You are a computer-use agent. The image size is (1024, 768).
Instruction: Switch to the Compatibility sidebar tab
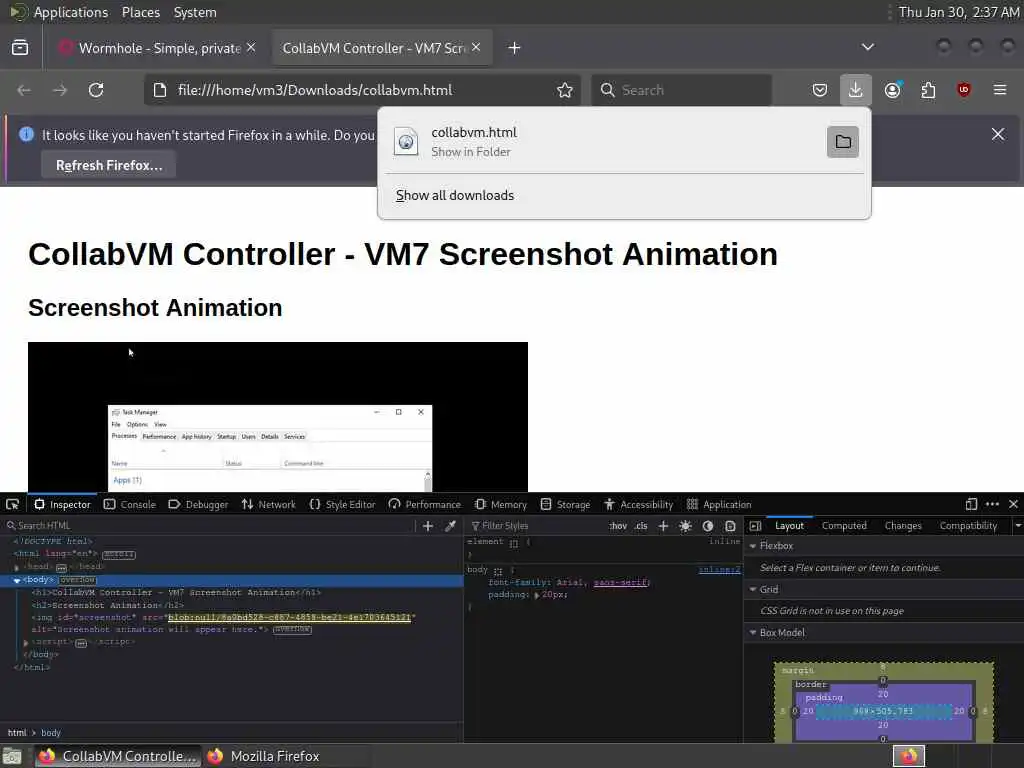pos(968,526)
